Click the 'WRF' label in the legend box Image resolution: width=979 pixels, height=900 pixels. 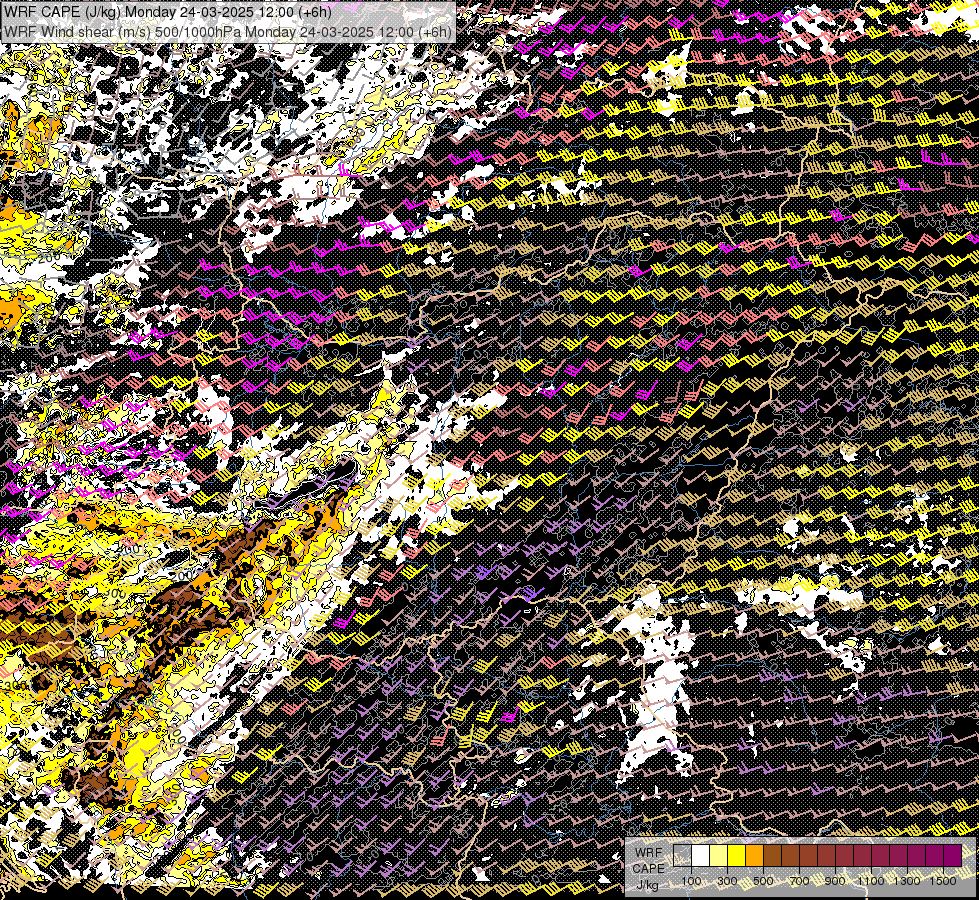(649, 853)
